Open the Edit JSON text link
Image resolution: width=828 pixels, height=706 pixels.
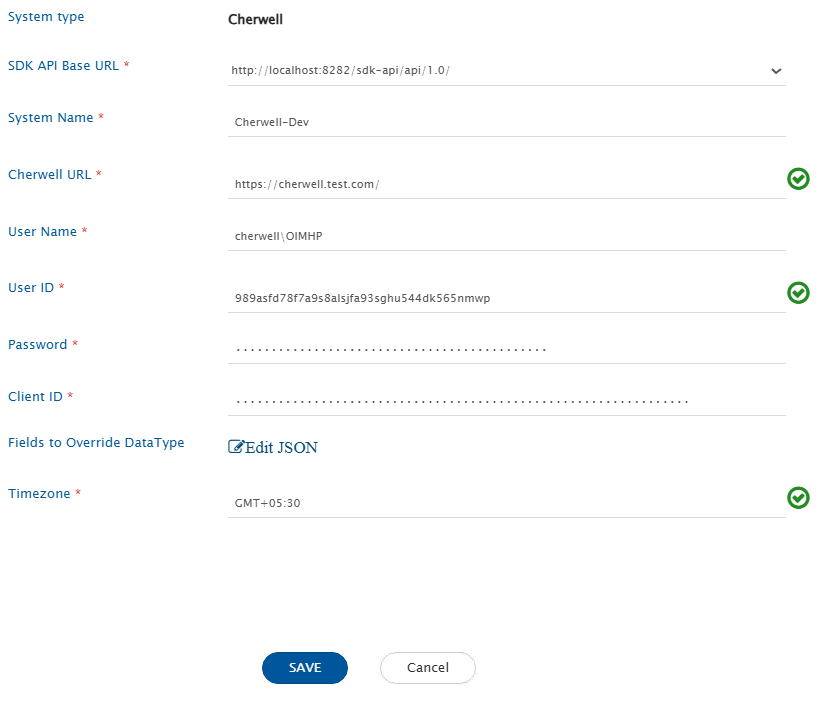click(281, 448)
